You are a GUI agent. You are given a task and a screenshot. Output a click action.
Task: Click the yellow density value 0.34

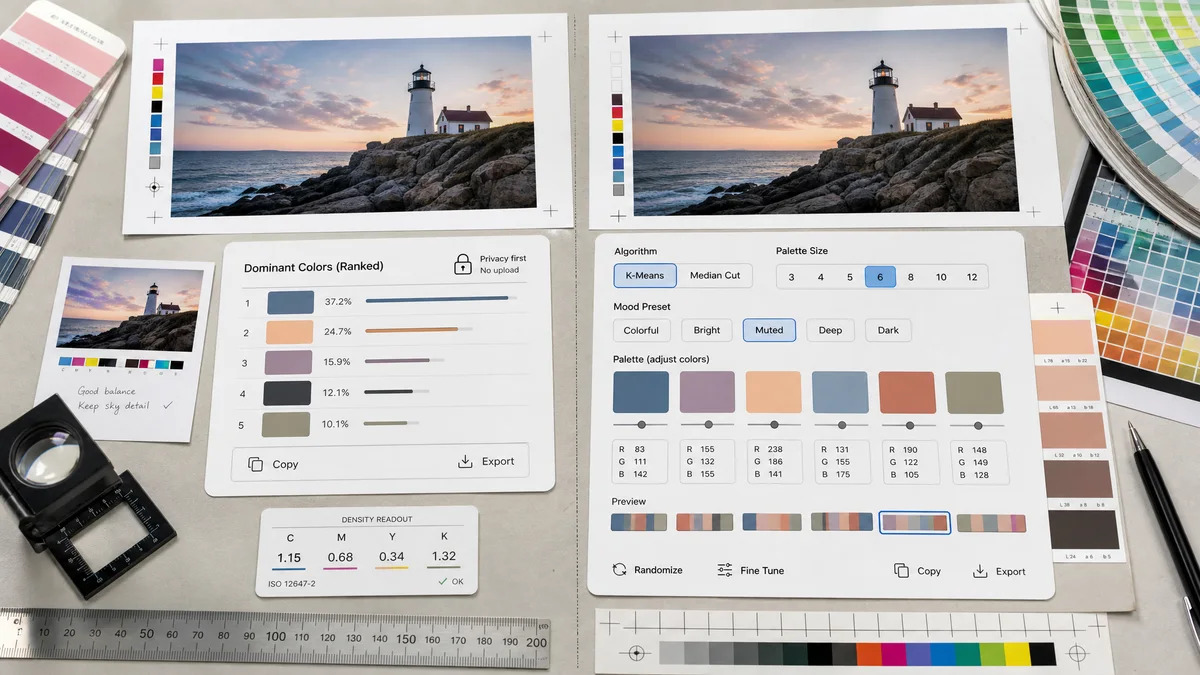click(392, 557)
